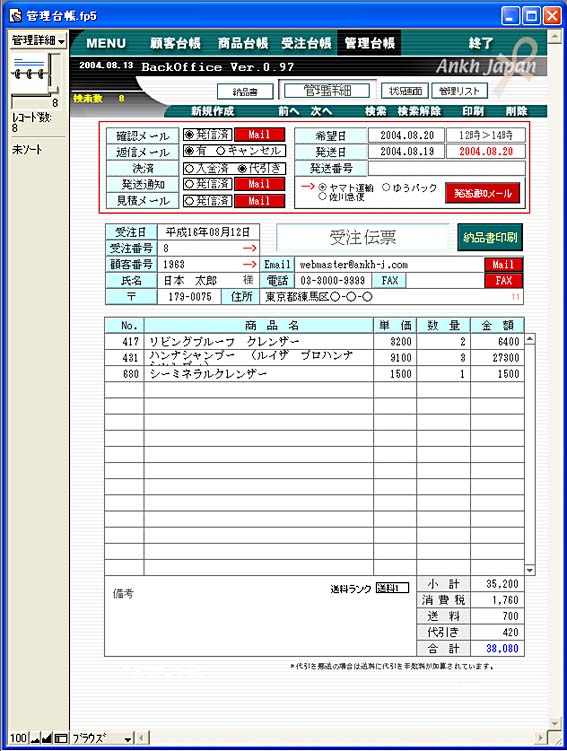Click the zoom in mountain icon

click(x=46, y=738)
